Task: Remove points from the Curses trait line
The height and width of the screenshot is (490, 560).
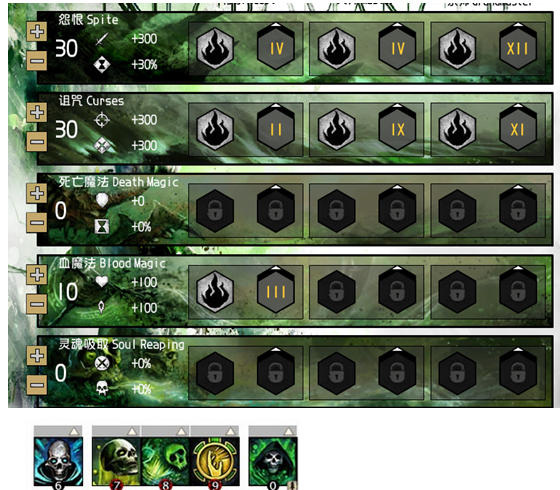Action: pyautogui.click(x=37, y=142)
